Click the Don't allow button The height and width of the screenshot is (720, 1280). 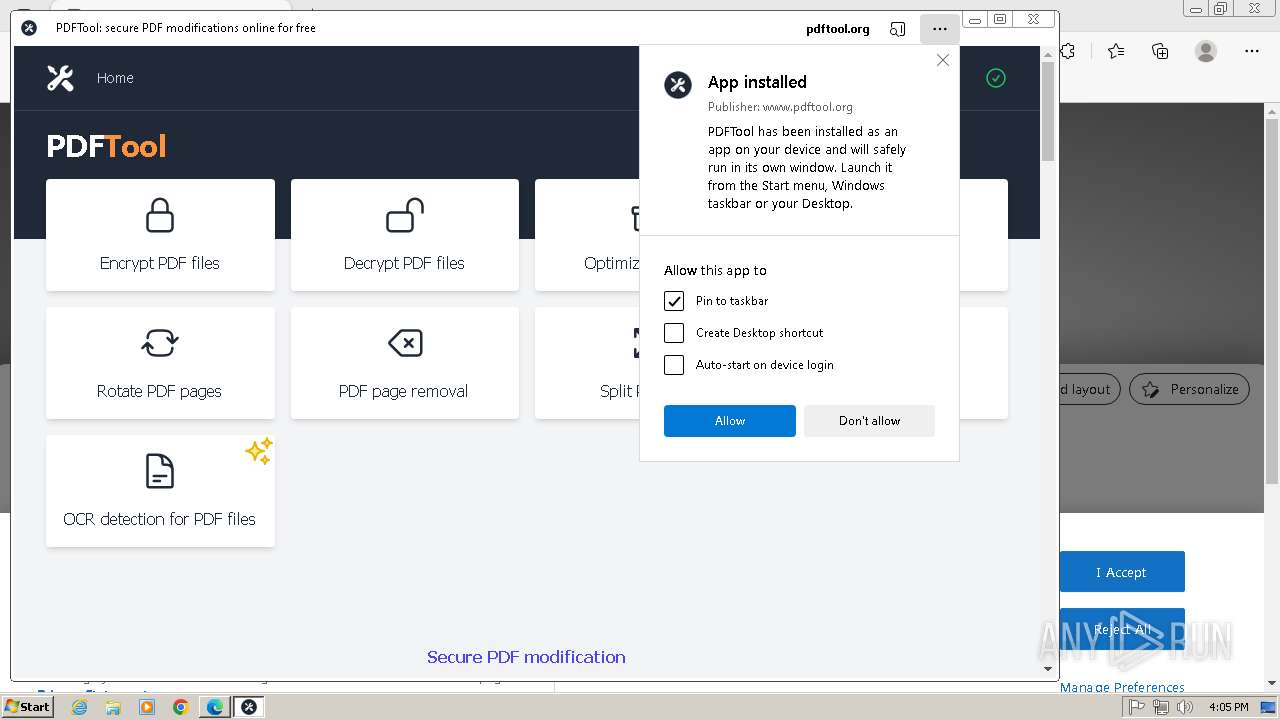click(869, 421)
